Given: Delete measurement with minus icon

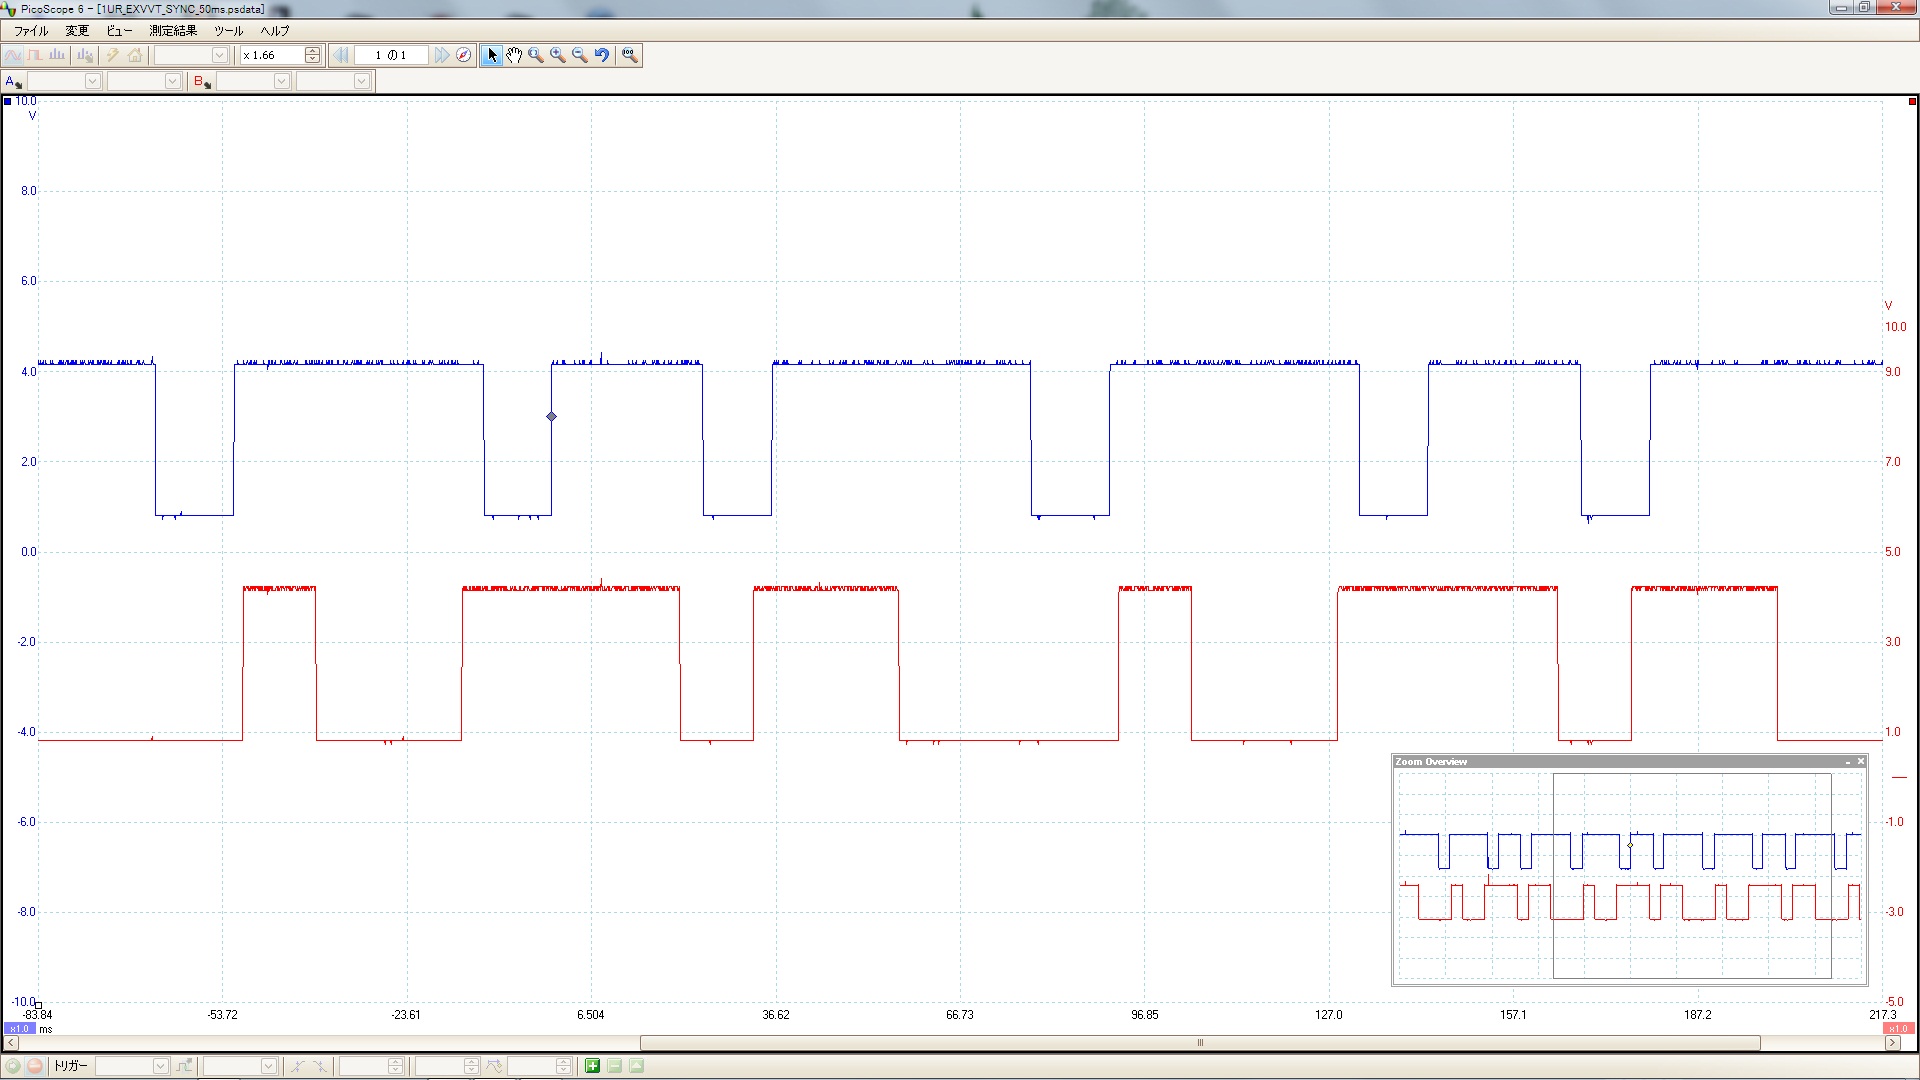Looking at the screenshot, I should [x=614, y=1066].
